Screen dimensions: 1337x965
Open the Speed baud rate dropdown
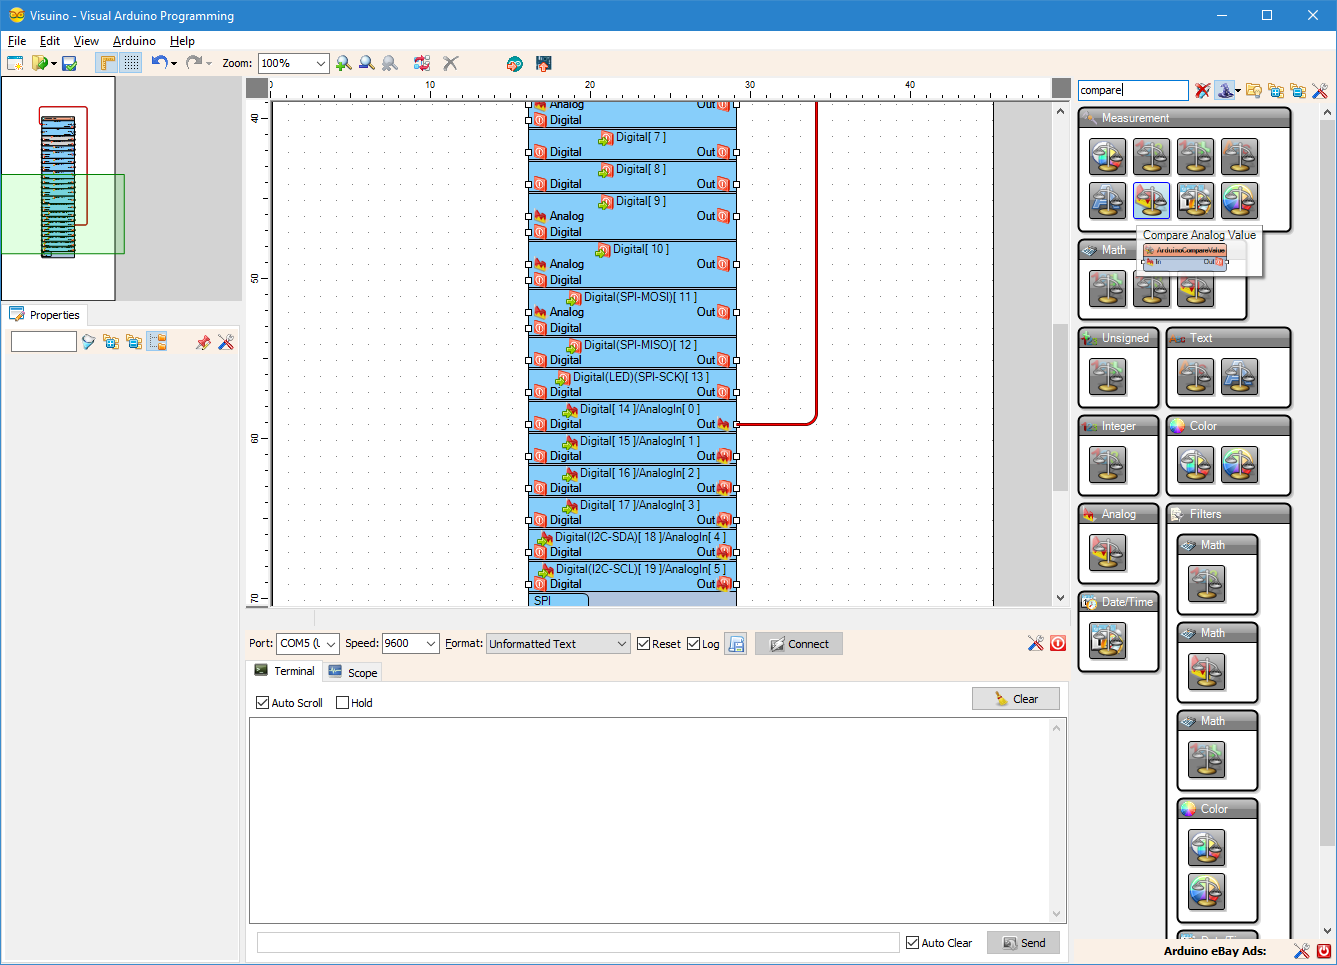click(x=431, y=644)
